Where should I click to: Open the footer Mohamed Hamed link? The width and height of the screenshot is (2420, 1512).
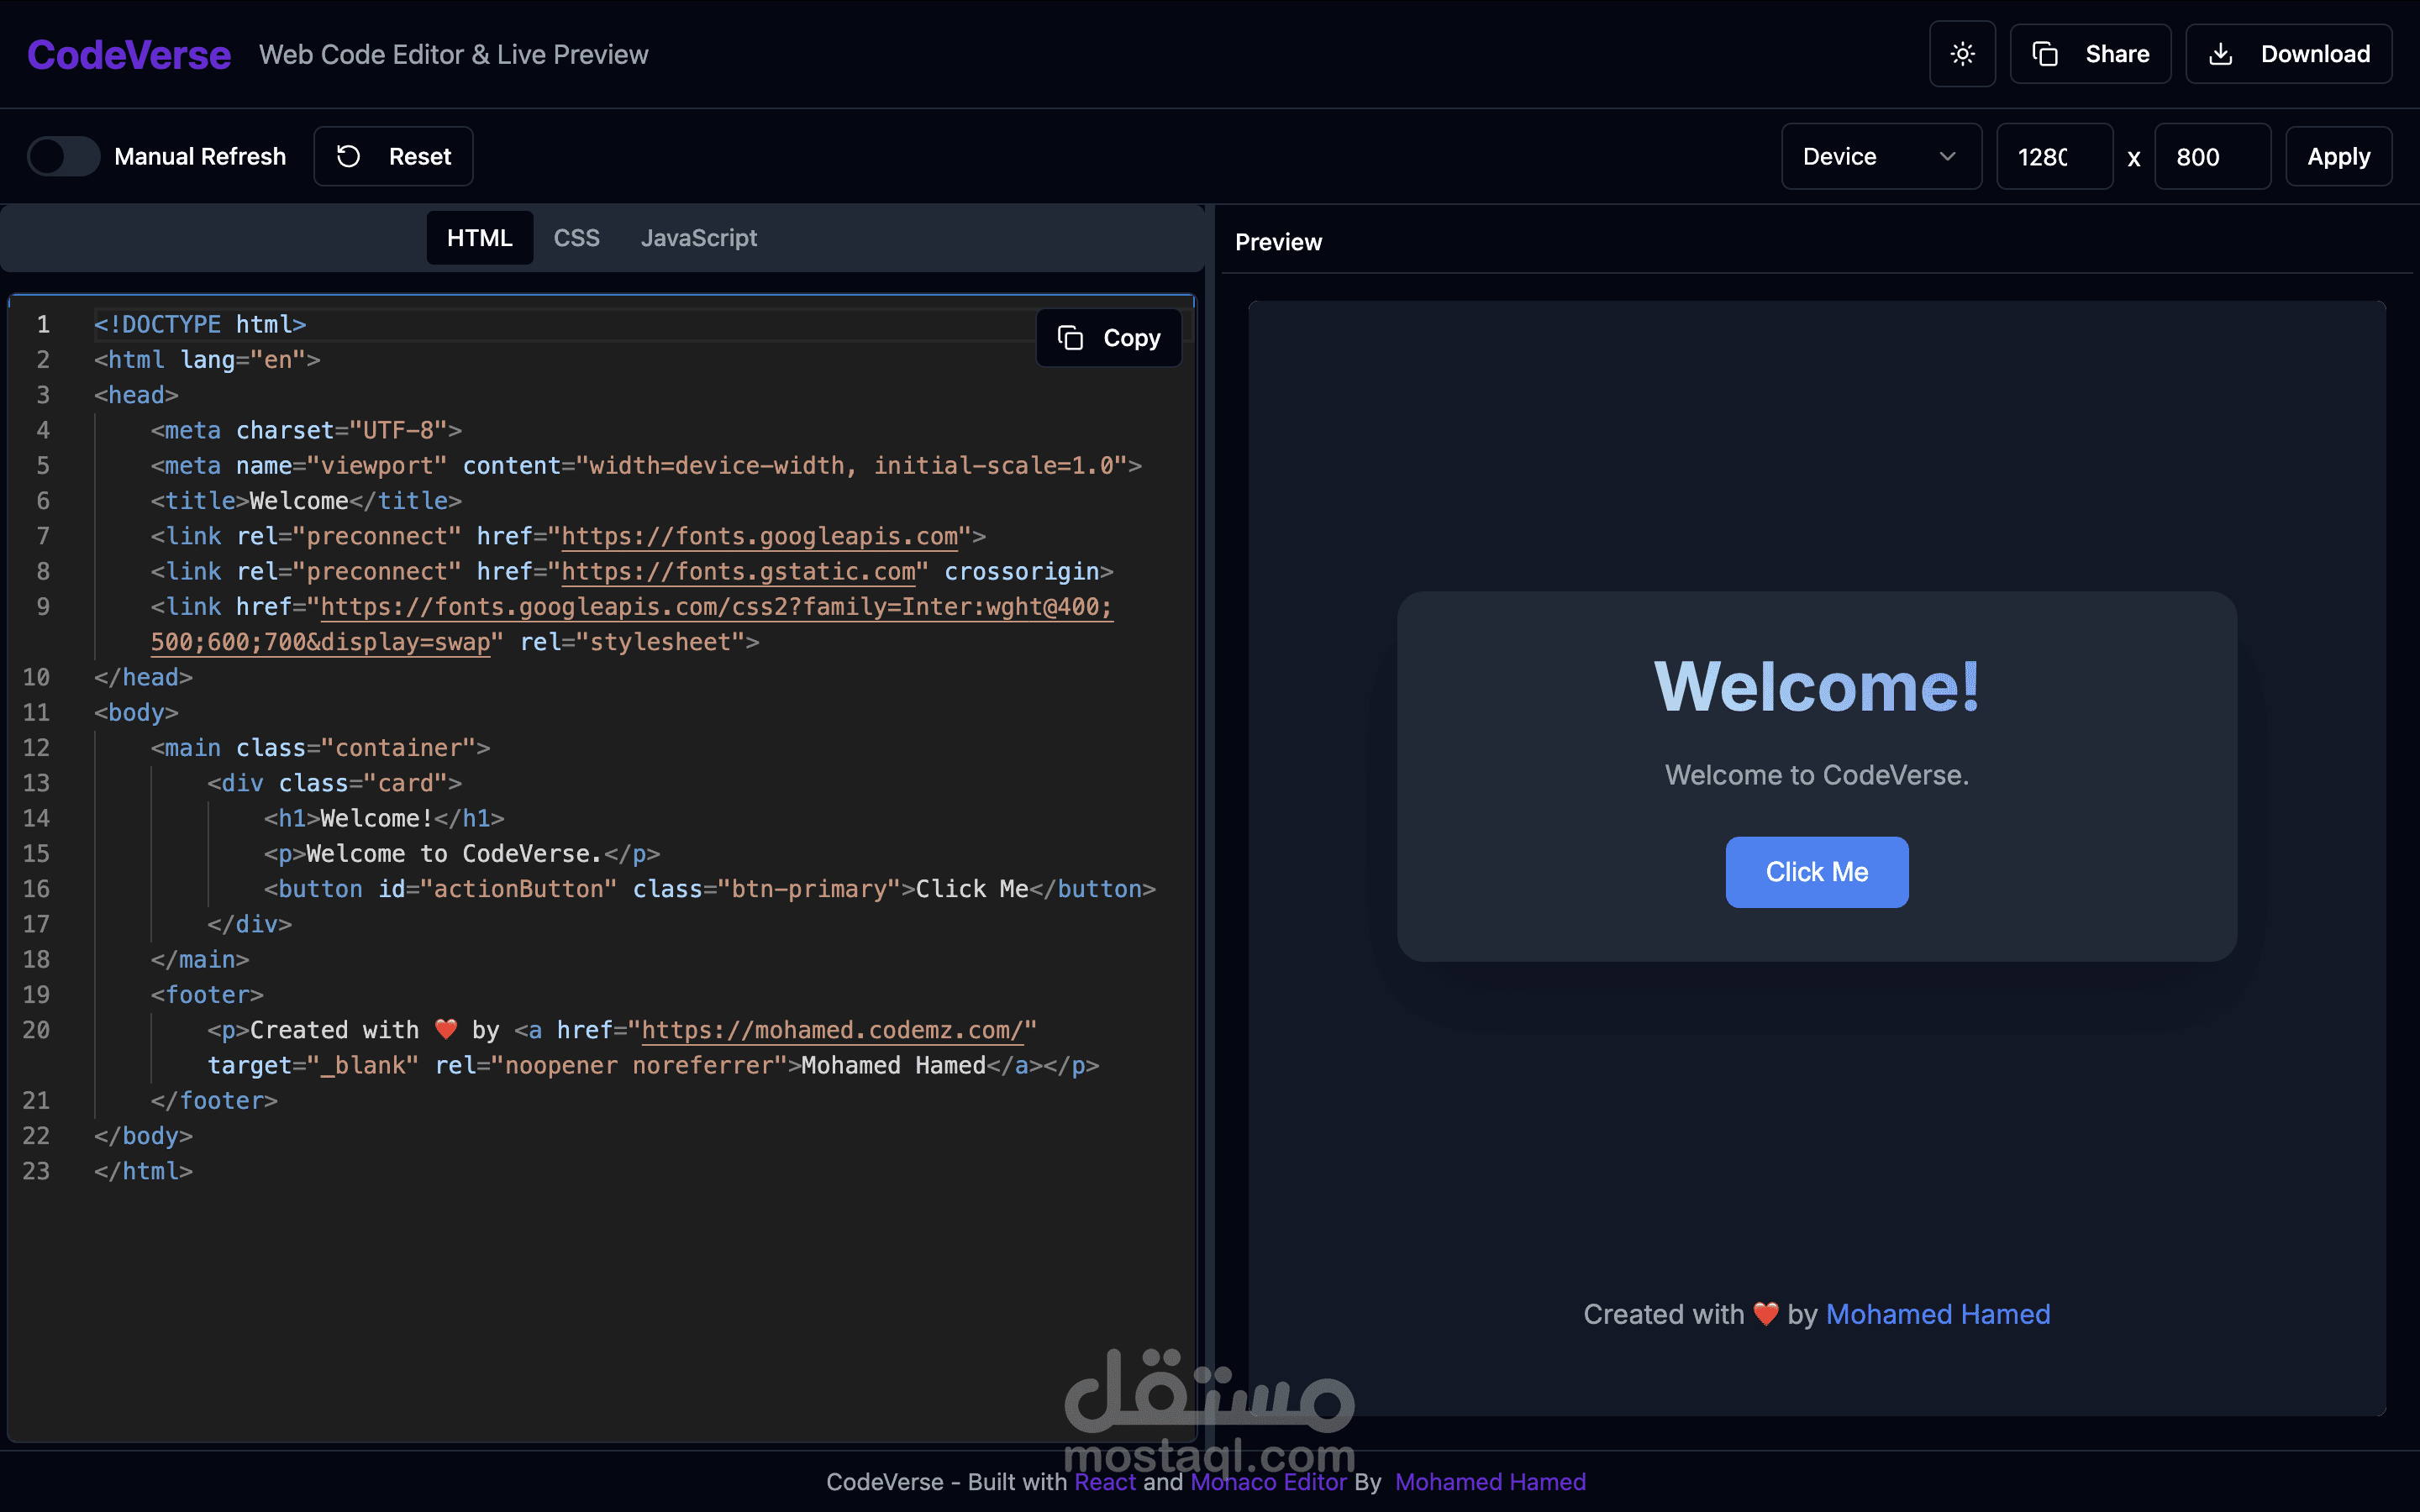pyautogui.click(x=1490, y=1482)
